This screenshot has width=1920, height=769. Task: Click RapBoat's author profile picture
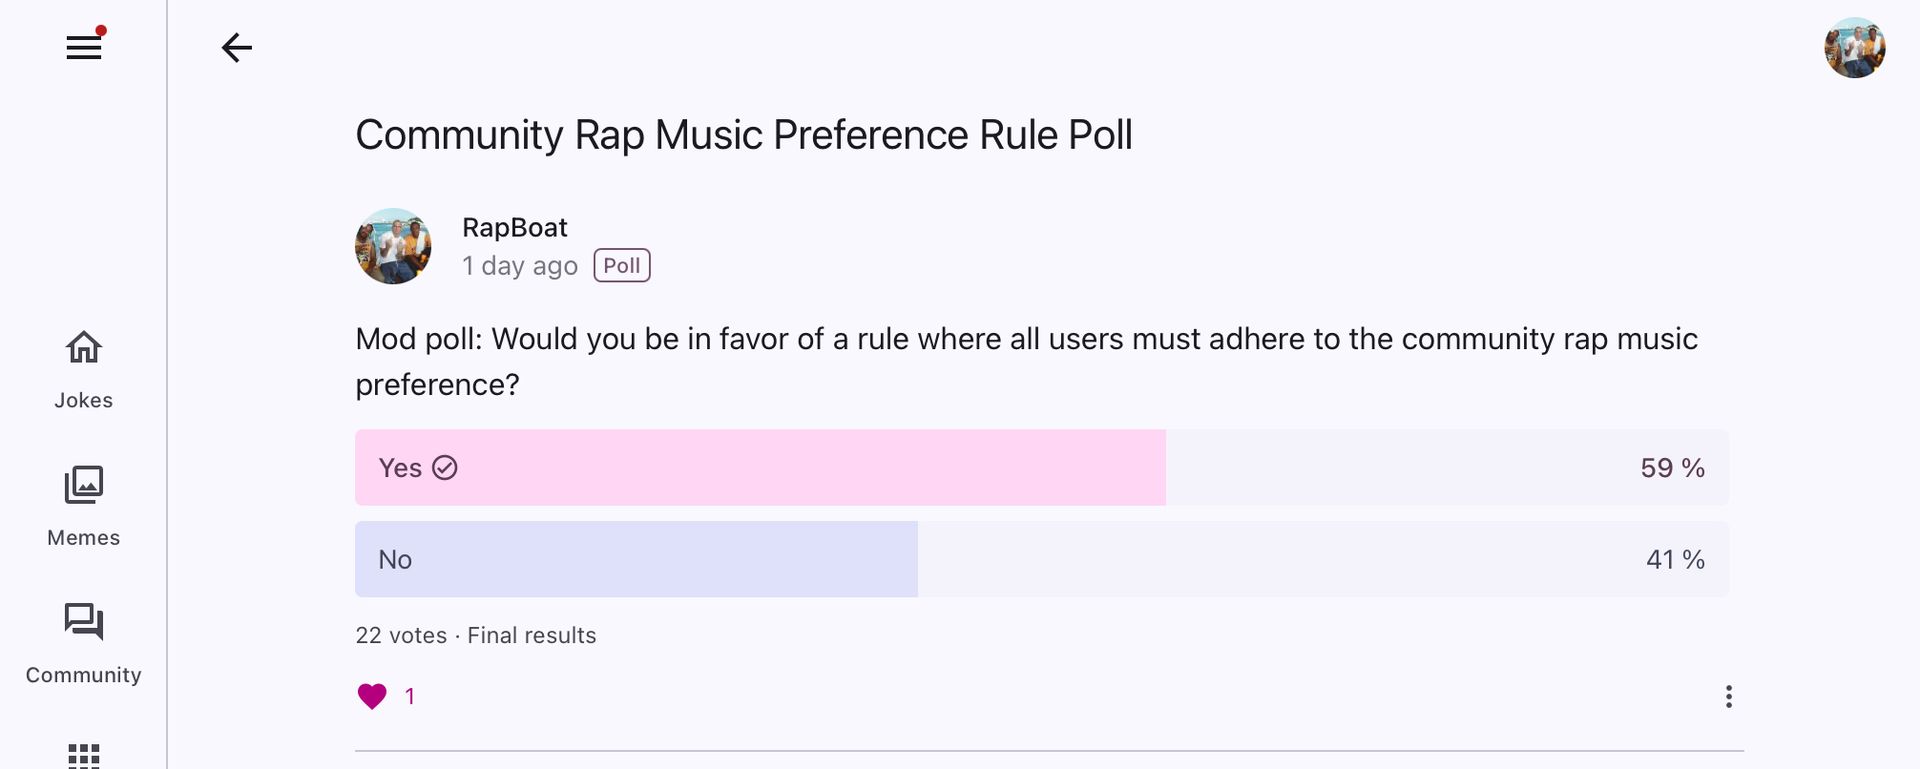(x=393, y=246)
